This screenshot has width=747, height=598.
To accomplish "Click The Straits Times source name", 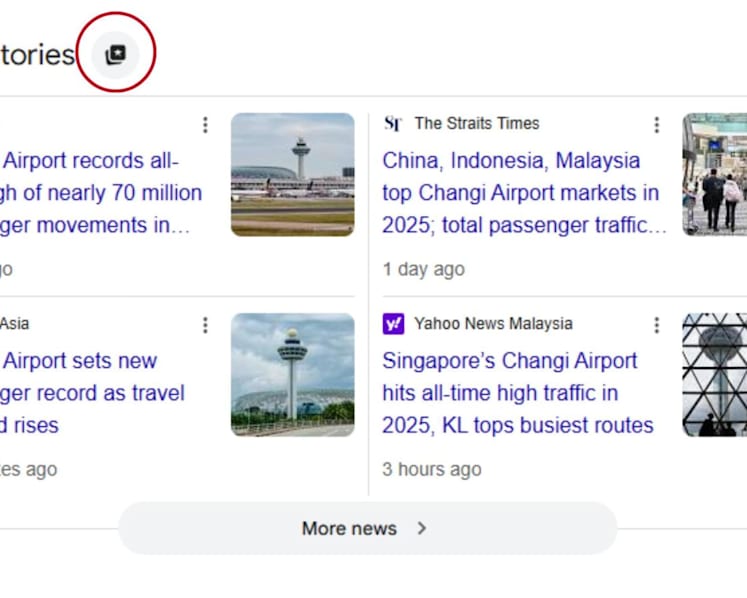I will 477,123.
